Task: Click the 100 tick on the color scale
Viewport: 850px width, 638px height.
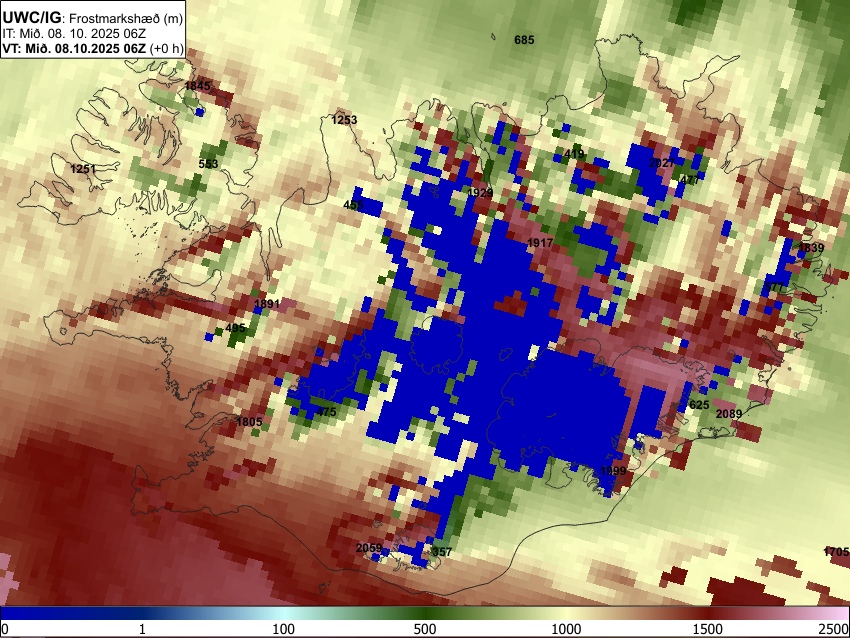Action: (x=284, y=629)
